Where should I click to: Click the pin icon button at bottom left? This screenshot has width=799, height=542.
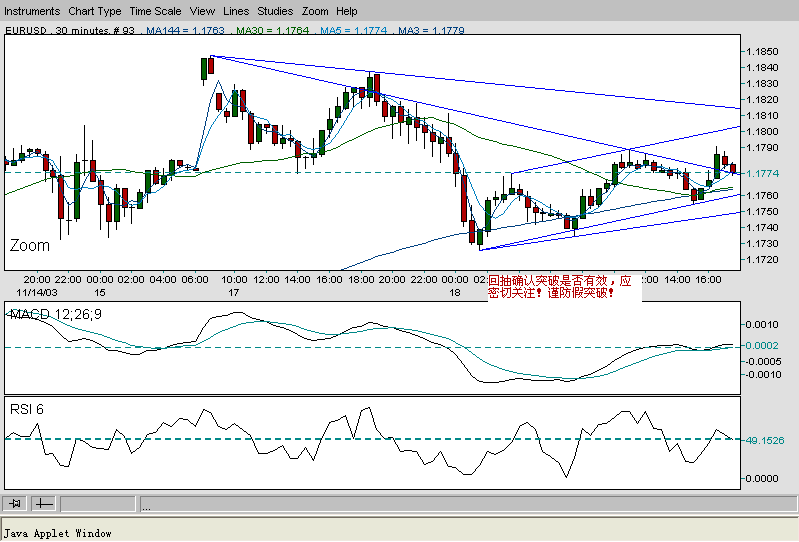[15, 504]
